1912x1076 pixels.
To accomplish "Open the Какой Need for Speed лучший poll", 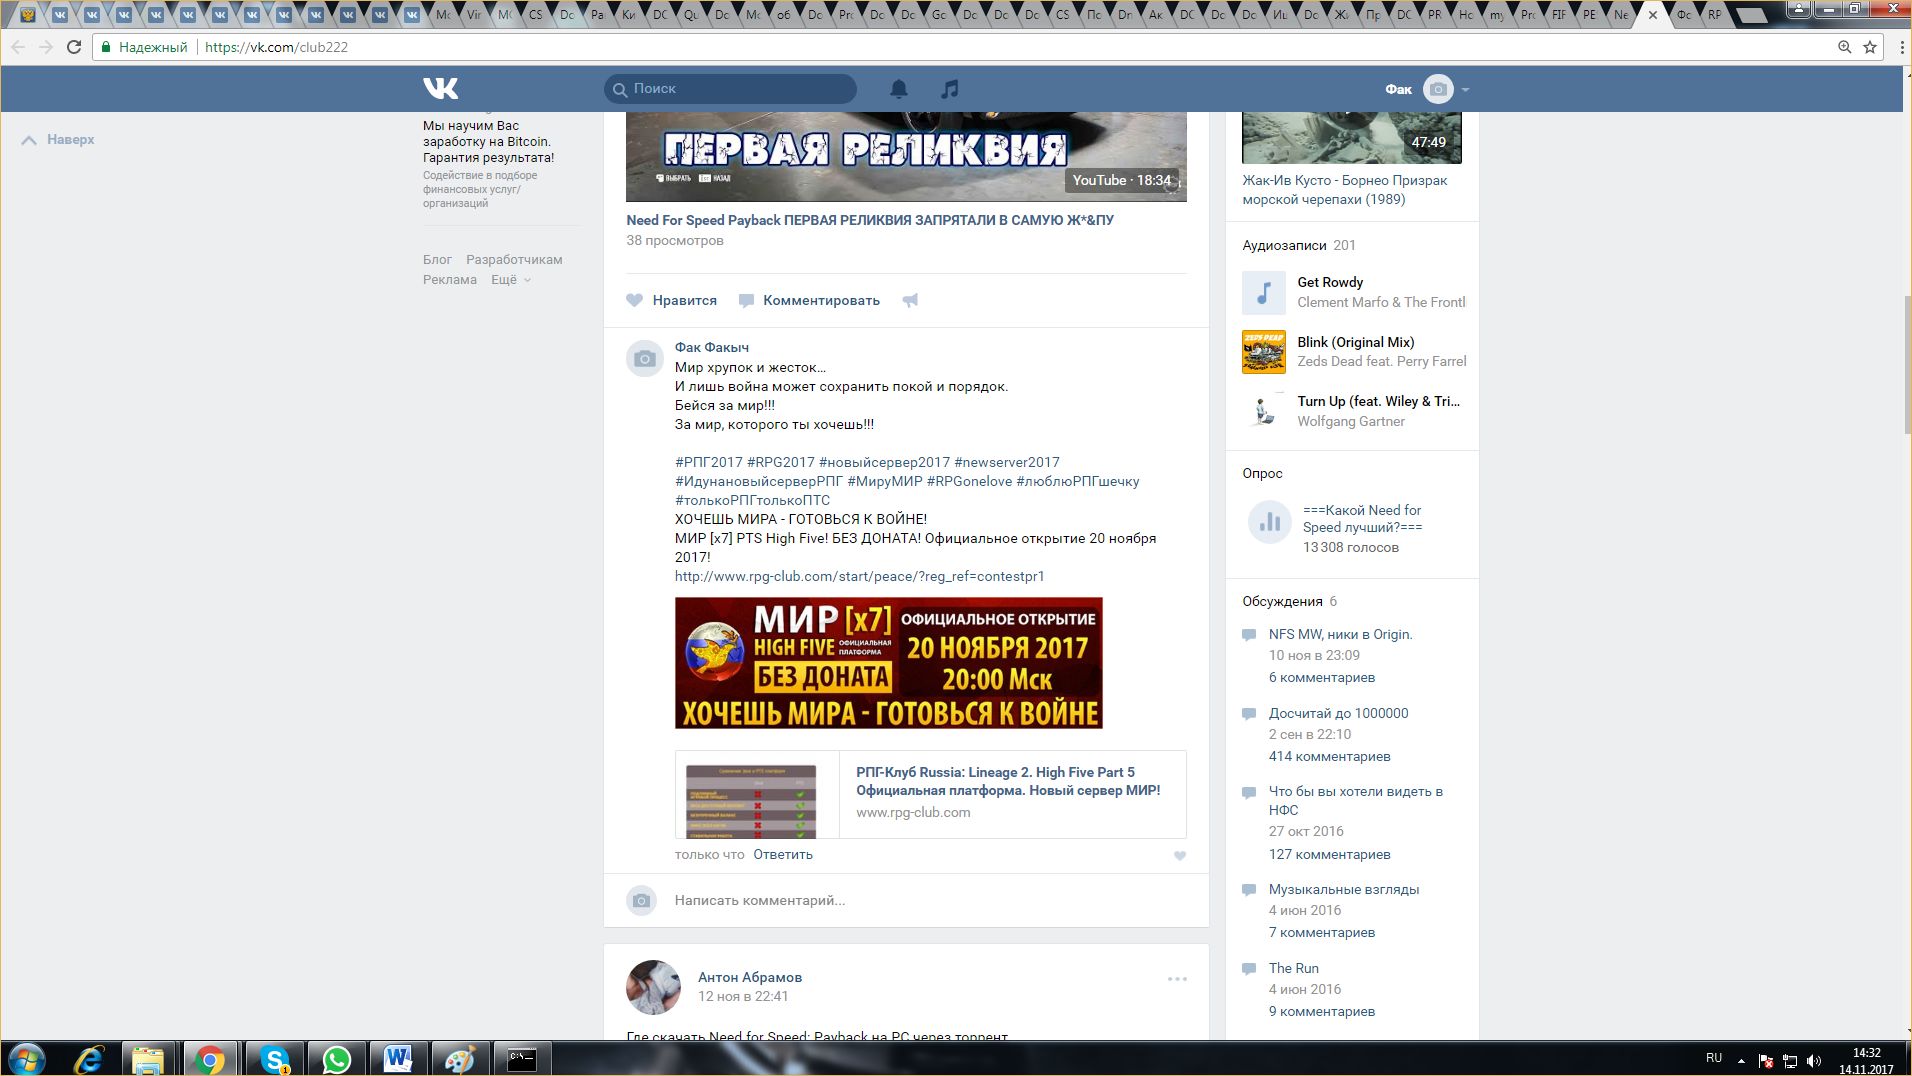I will point(1361,519).
